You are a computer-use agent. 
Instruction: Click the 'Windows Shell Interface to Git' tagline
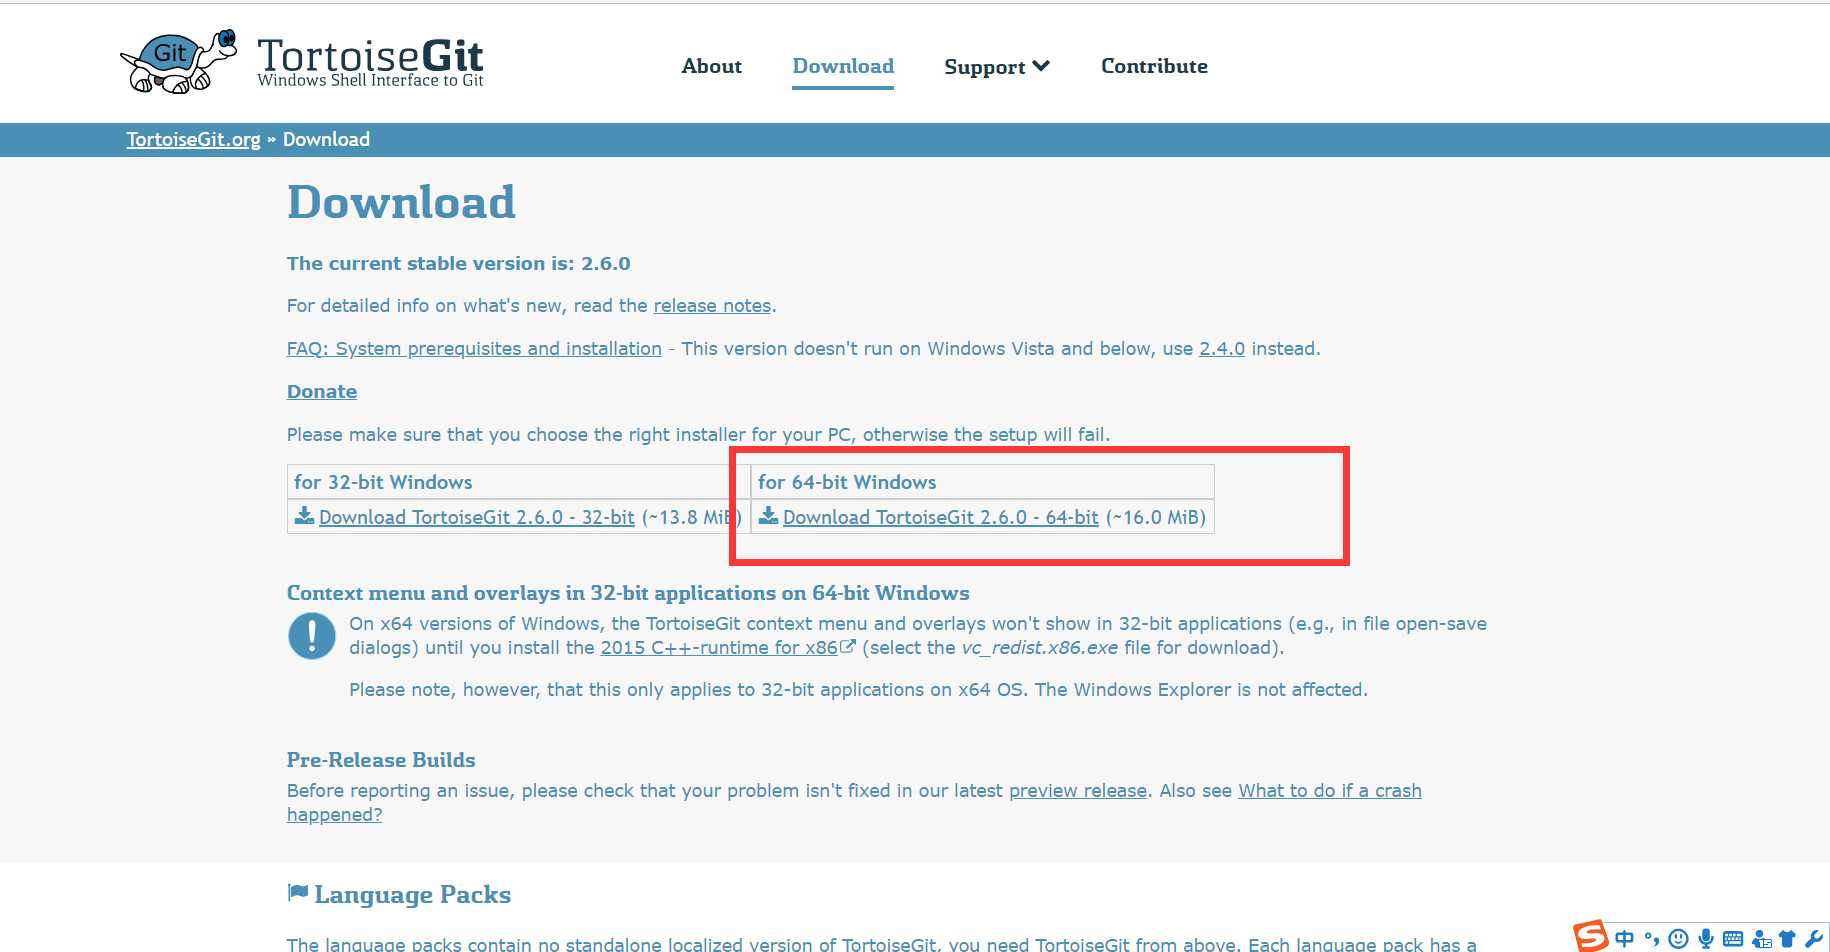pos(370,80)
